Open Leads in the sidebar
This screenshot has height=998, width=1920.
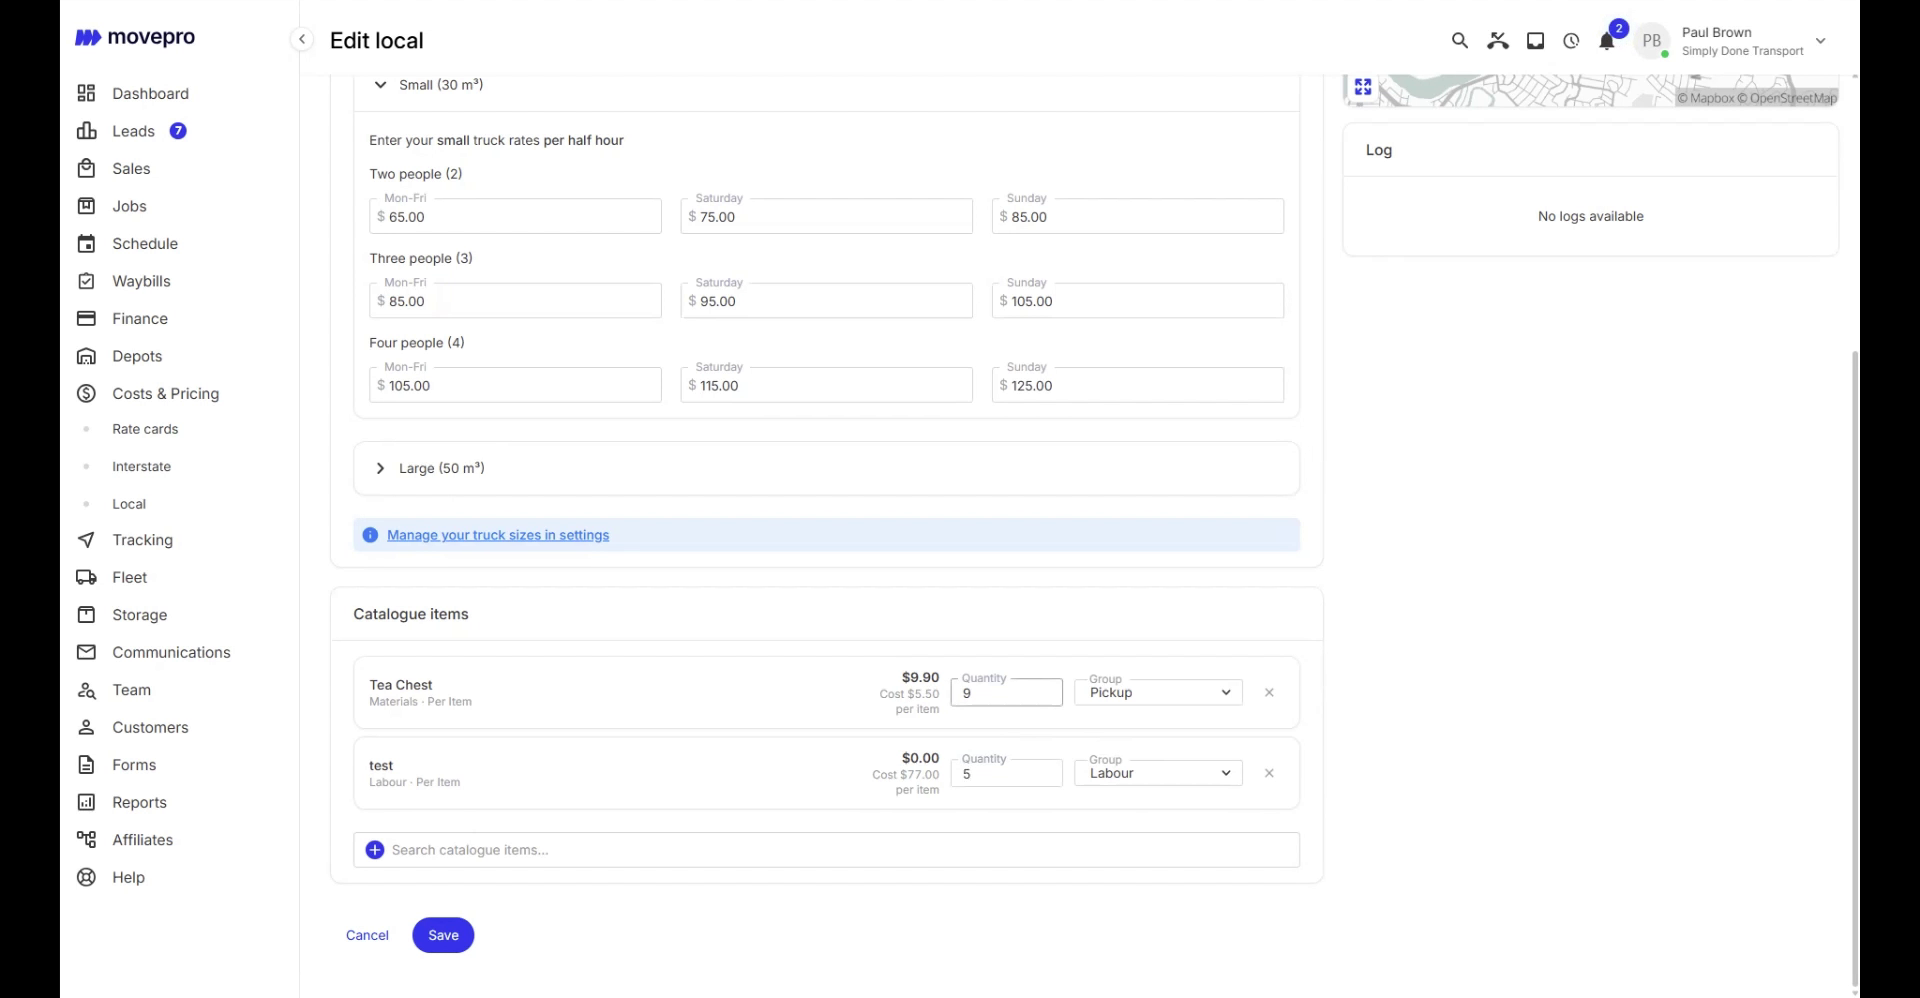[x=133, y=131]
